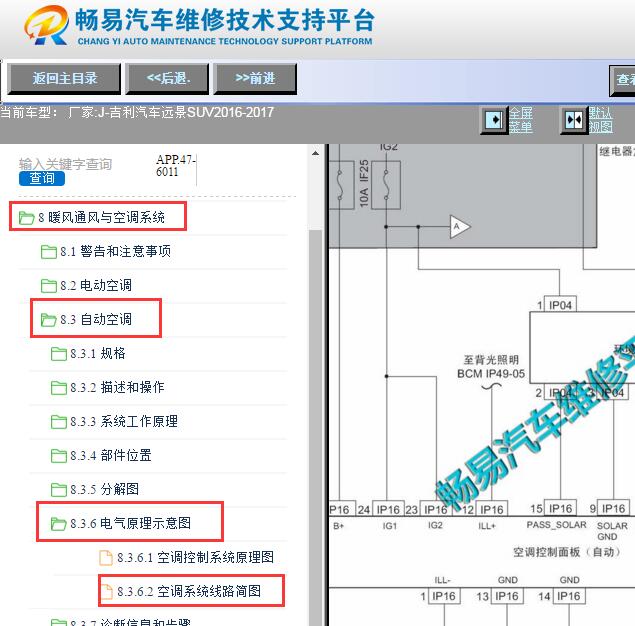This screenshot has width=635, height=626.
Task: Go back with the <<后退 button
Action: (x=168, y=79)
